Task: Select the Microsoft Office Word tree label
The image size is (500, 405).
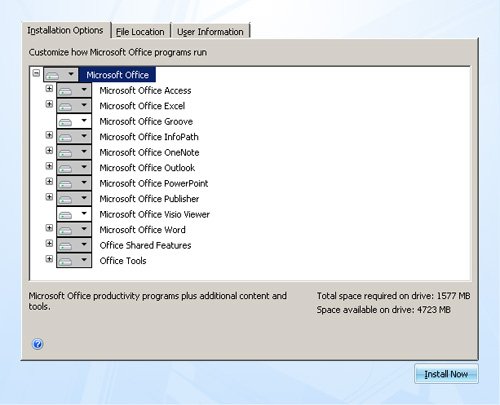Action: click(142, 230)
